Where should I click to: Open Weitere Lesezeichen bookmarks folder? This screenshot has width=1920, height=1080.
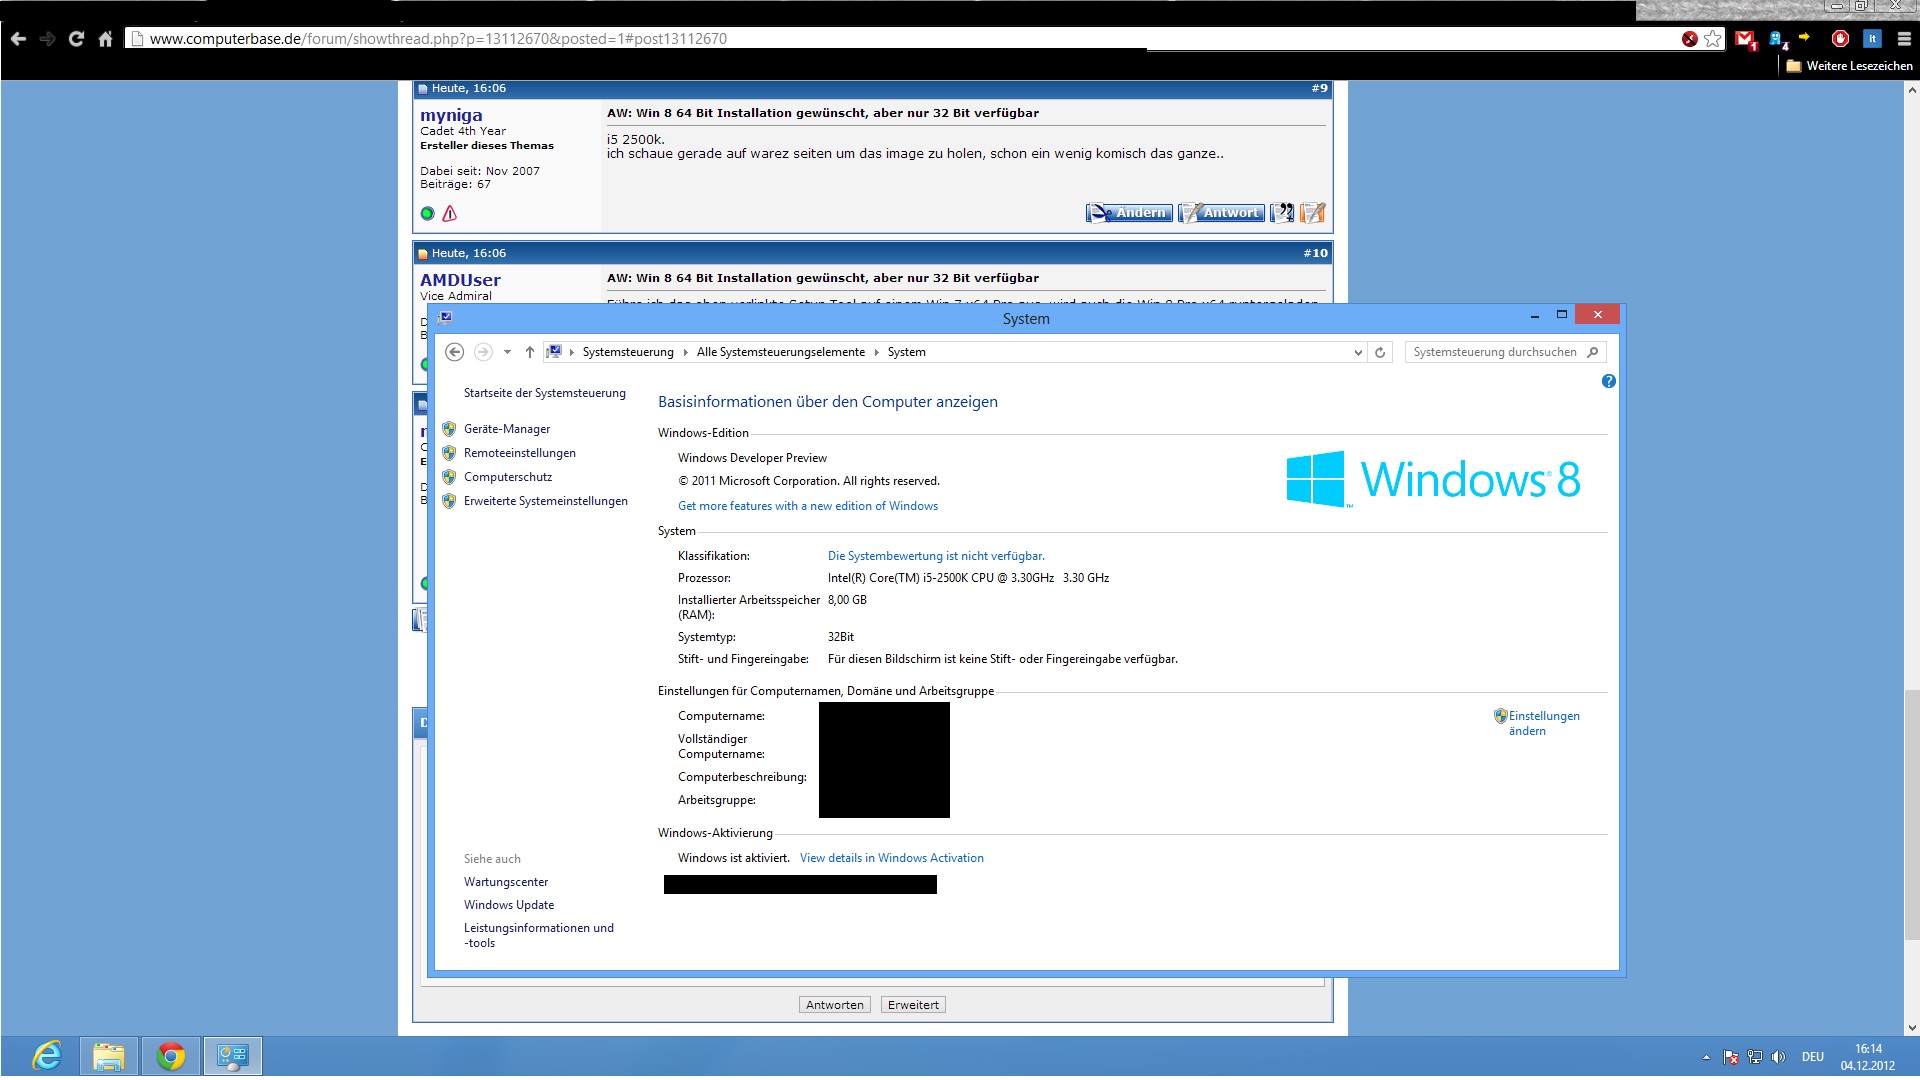1849,66
